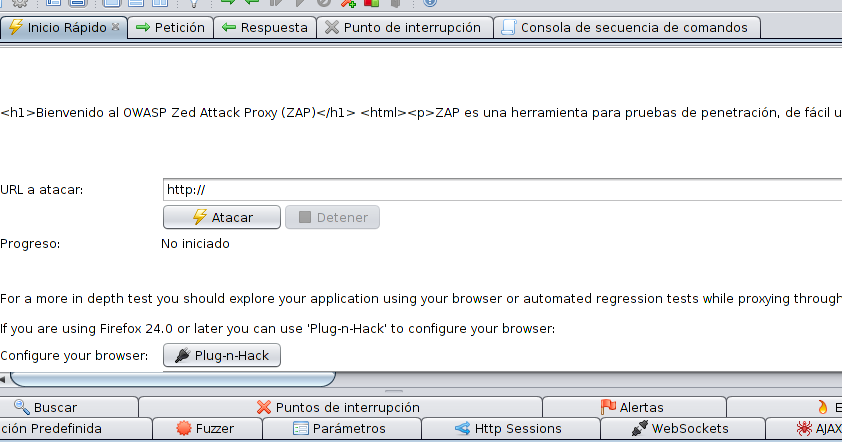Open the tab ending in Predefinida
The image size is (842, 442).
click(x=76, y=429)
